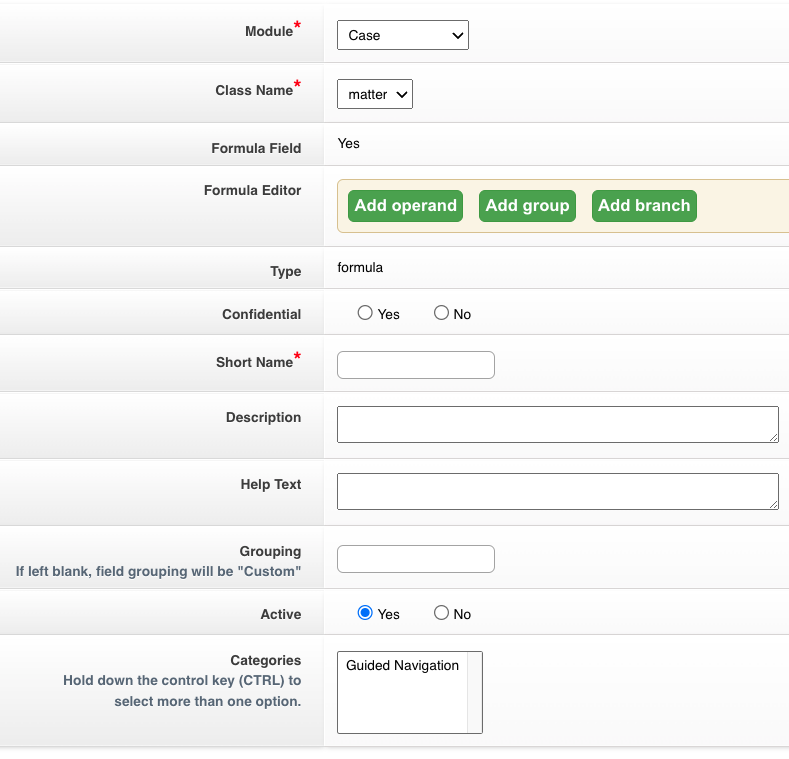Click the Categories CTRL hint text
789x759 pixels.
182,691
